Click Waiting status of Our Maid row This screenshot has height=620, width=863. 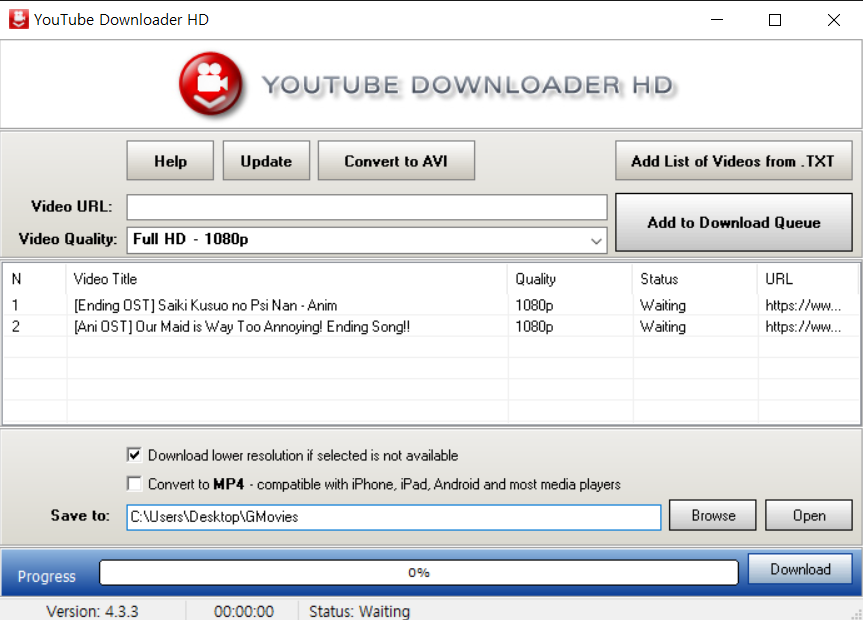pos(663,327)
